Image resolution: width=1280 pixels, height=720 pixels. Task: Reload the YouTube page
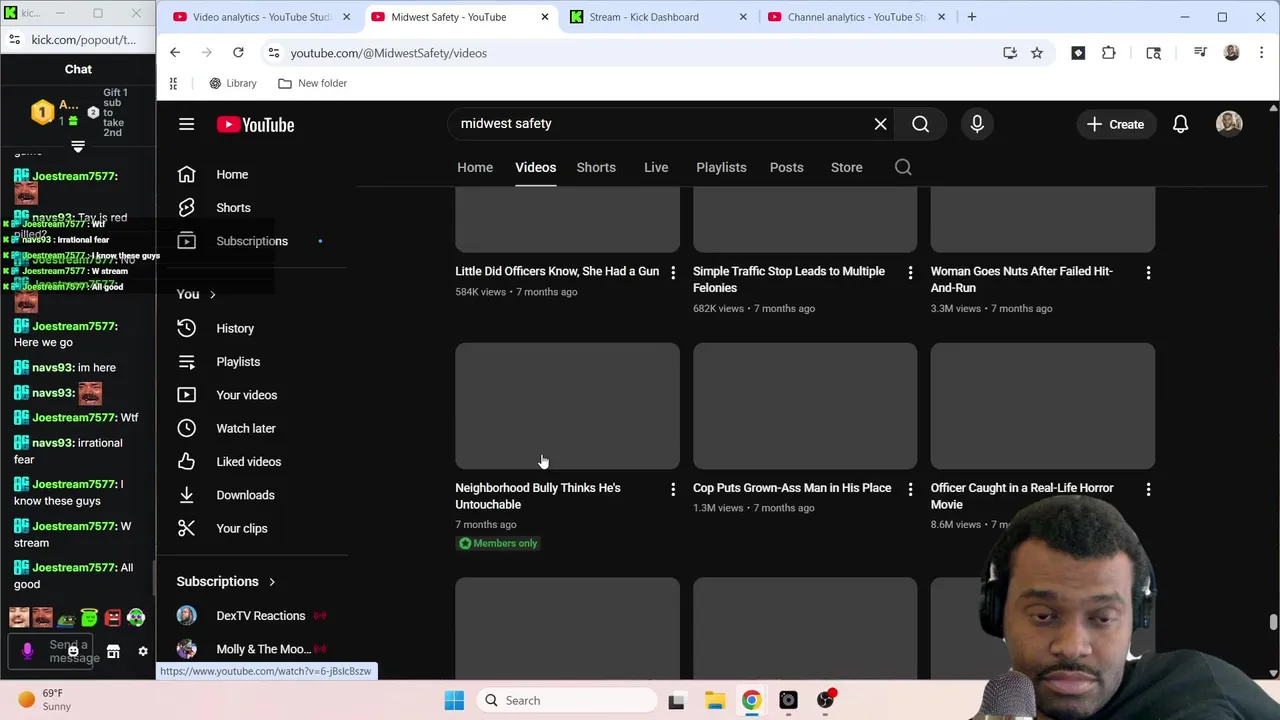[238, 53]
